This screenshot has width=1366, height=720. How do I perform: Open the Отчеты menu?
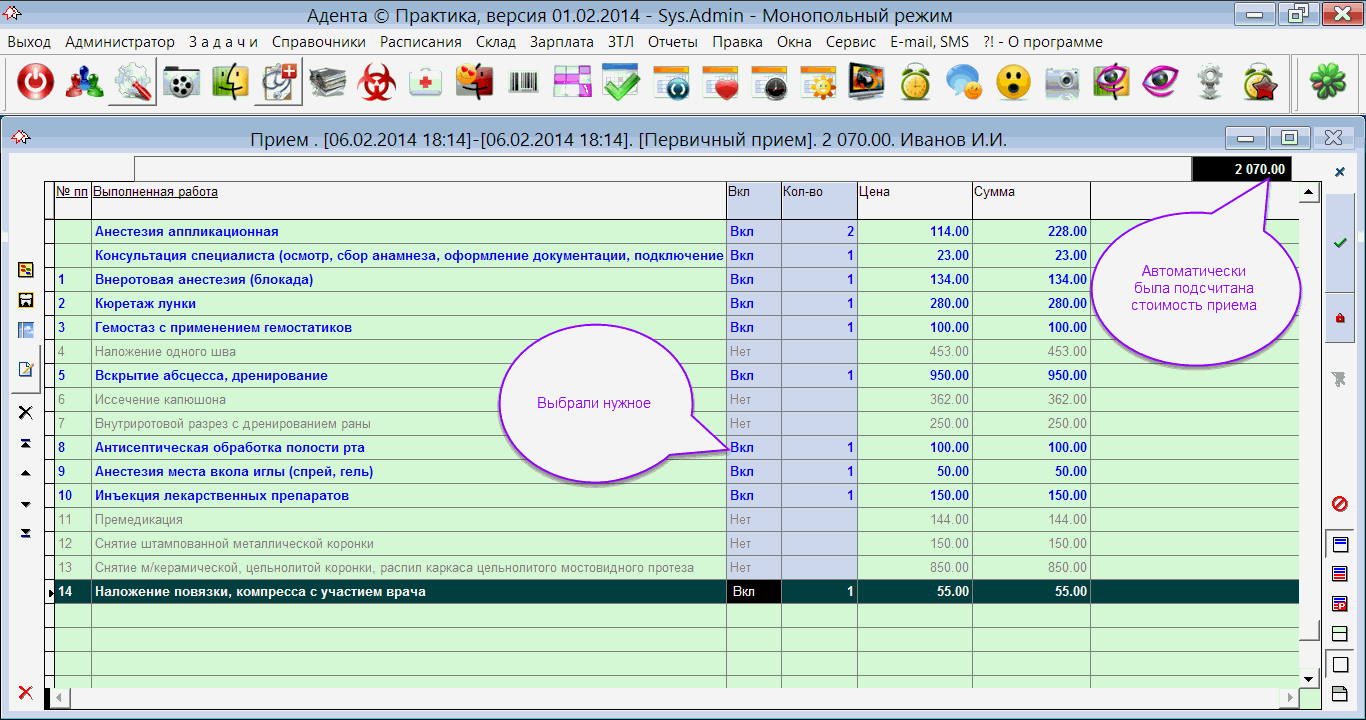[673, 42]
